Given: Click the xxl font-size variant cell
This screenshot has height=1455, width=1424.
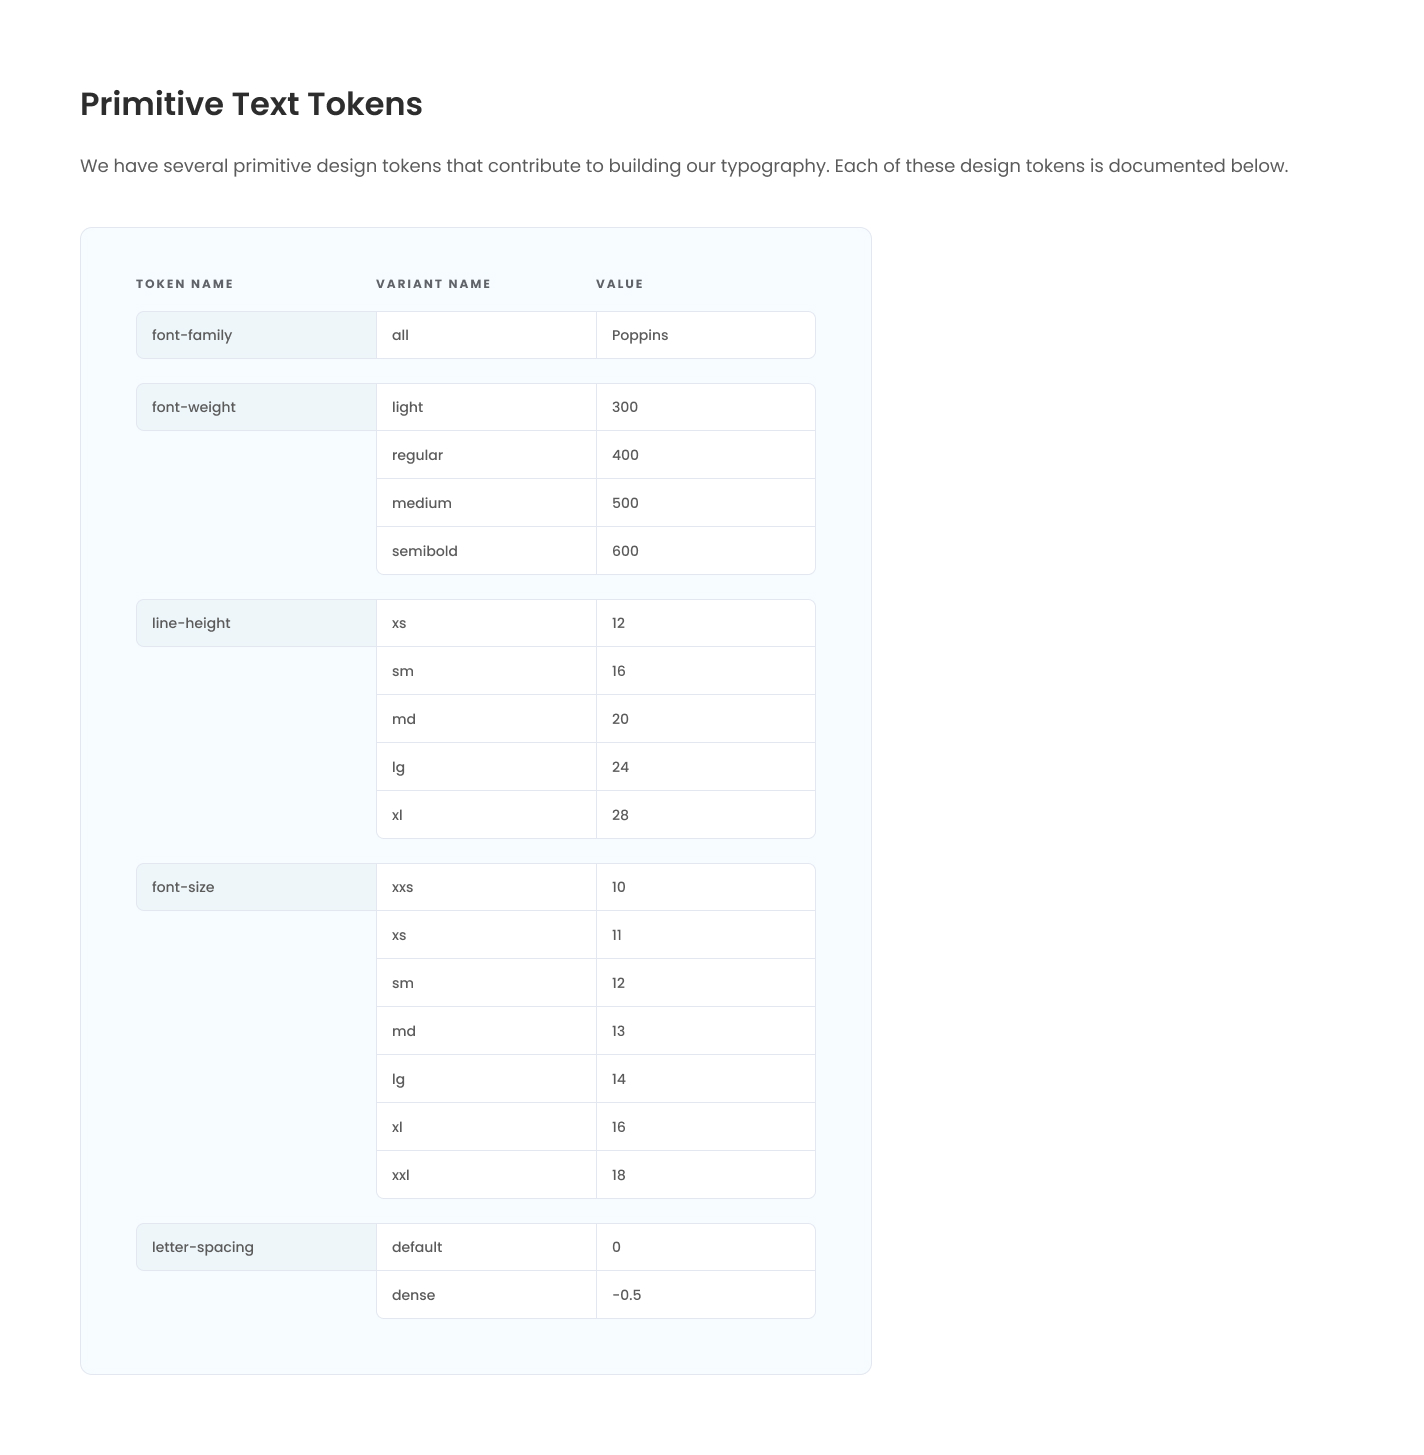Looking at the screenshot, I should [486, 1175].
